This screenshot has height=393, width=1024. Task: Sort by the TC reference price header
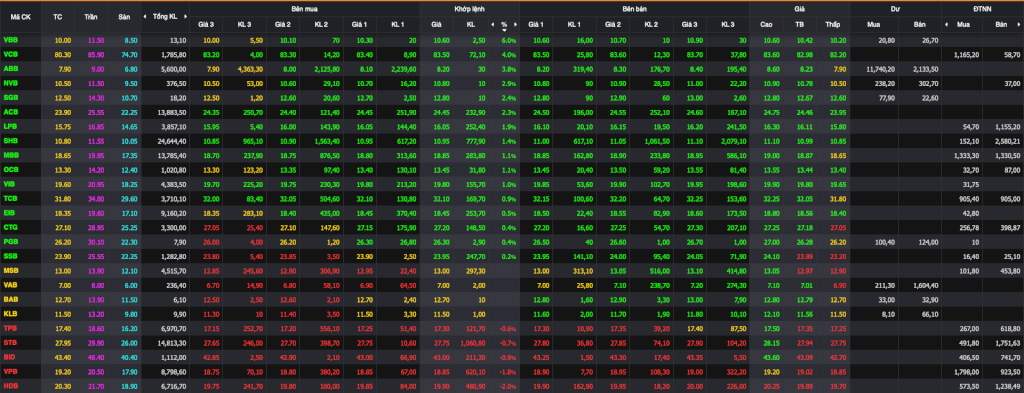pyautogui.click(x=57, y=16)
